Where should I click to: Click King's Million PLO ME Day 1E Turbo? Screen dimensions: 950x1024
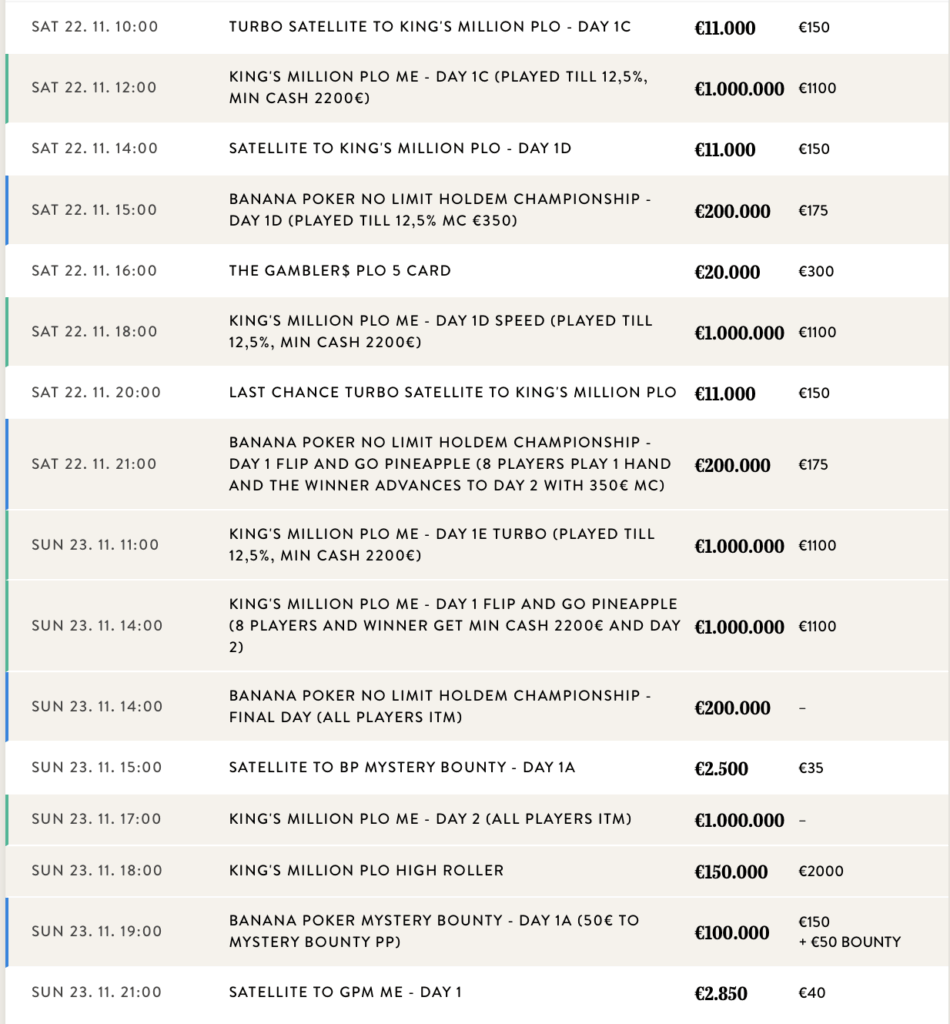point(442,545)
